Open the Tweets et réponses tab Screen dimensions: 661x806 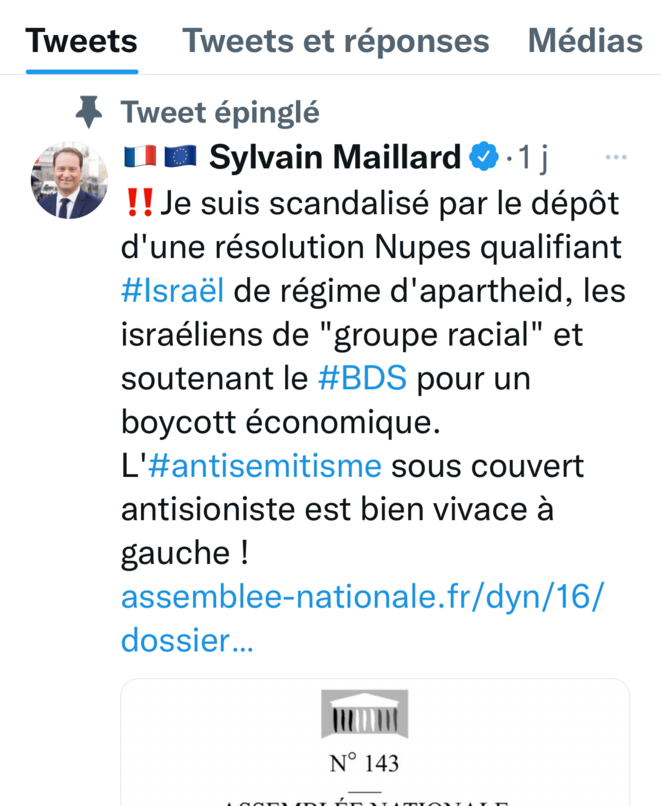pyautogui.click(x=336, y=41)
